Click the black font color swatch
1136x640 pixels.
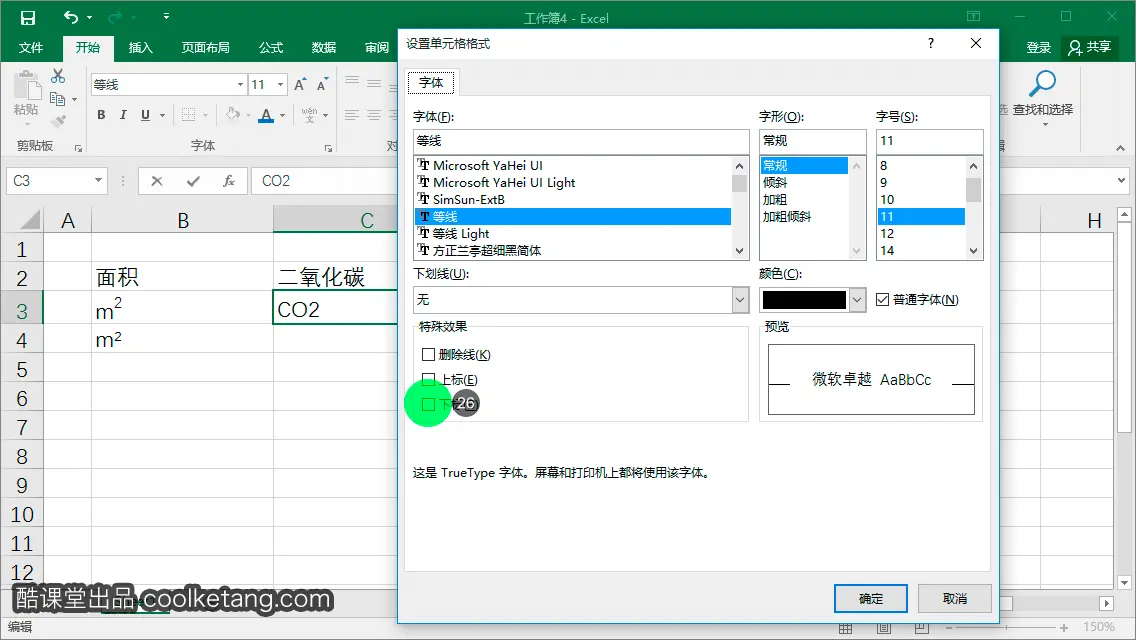pyautogui.click(x=804, y=299)
